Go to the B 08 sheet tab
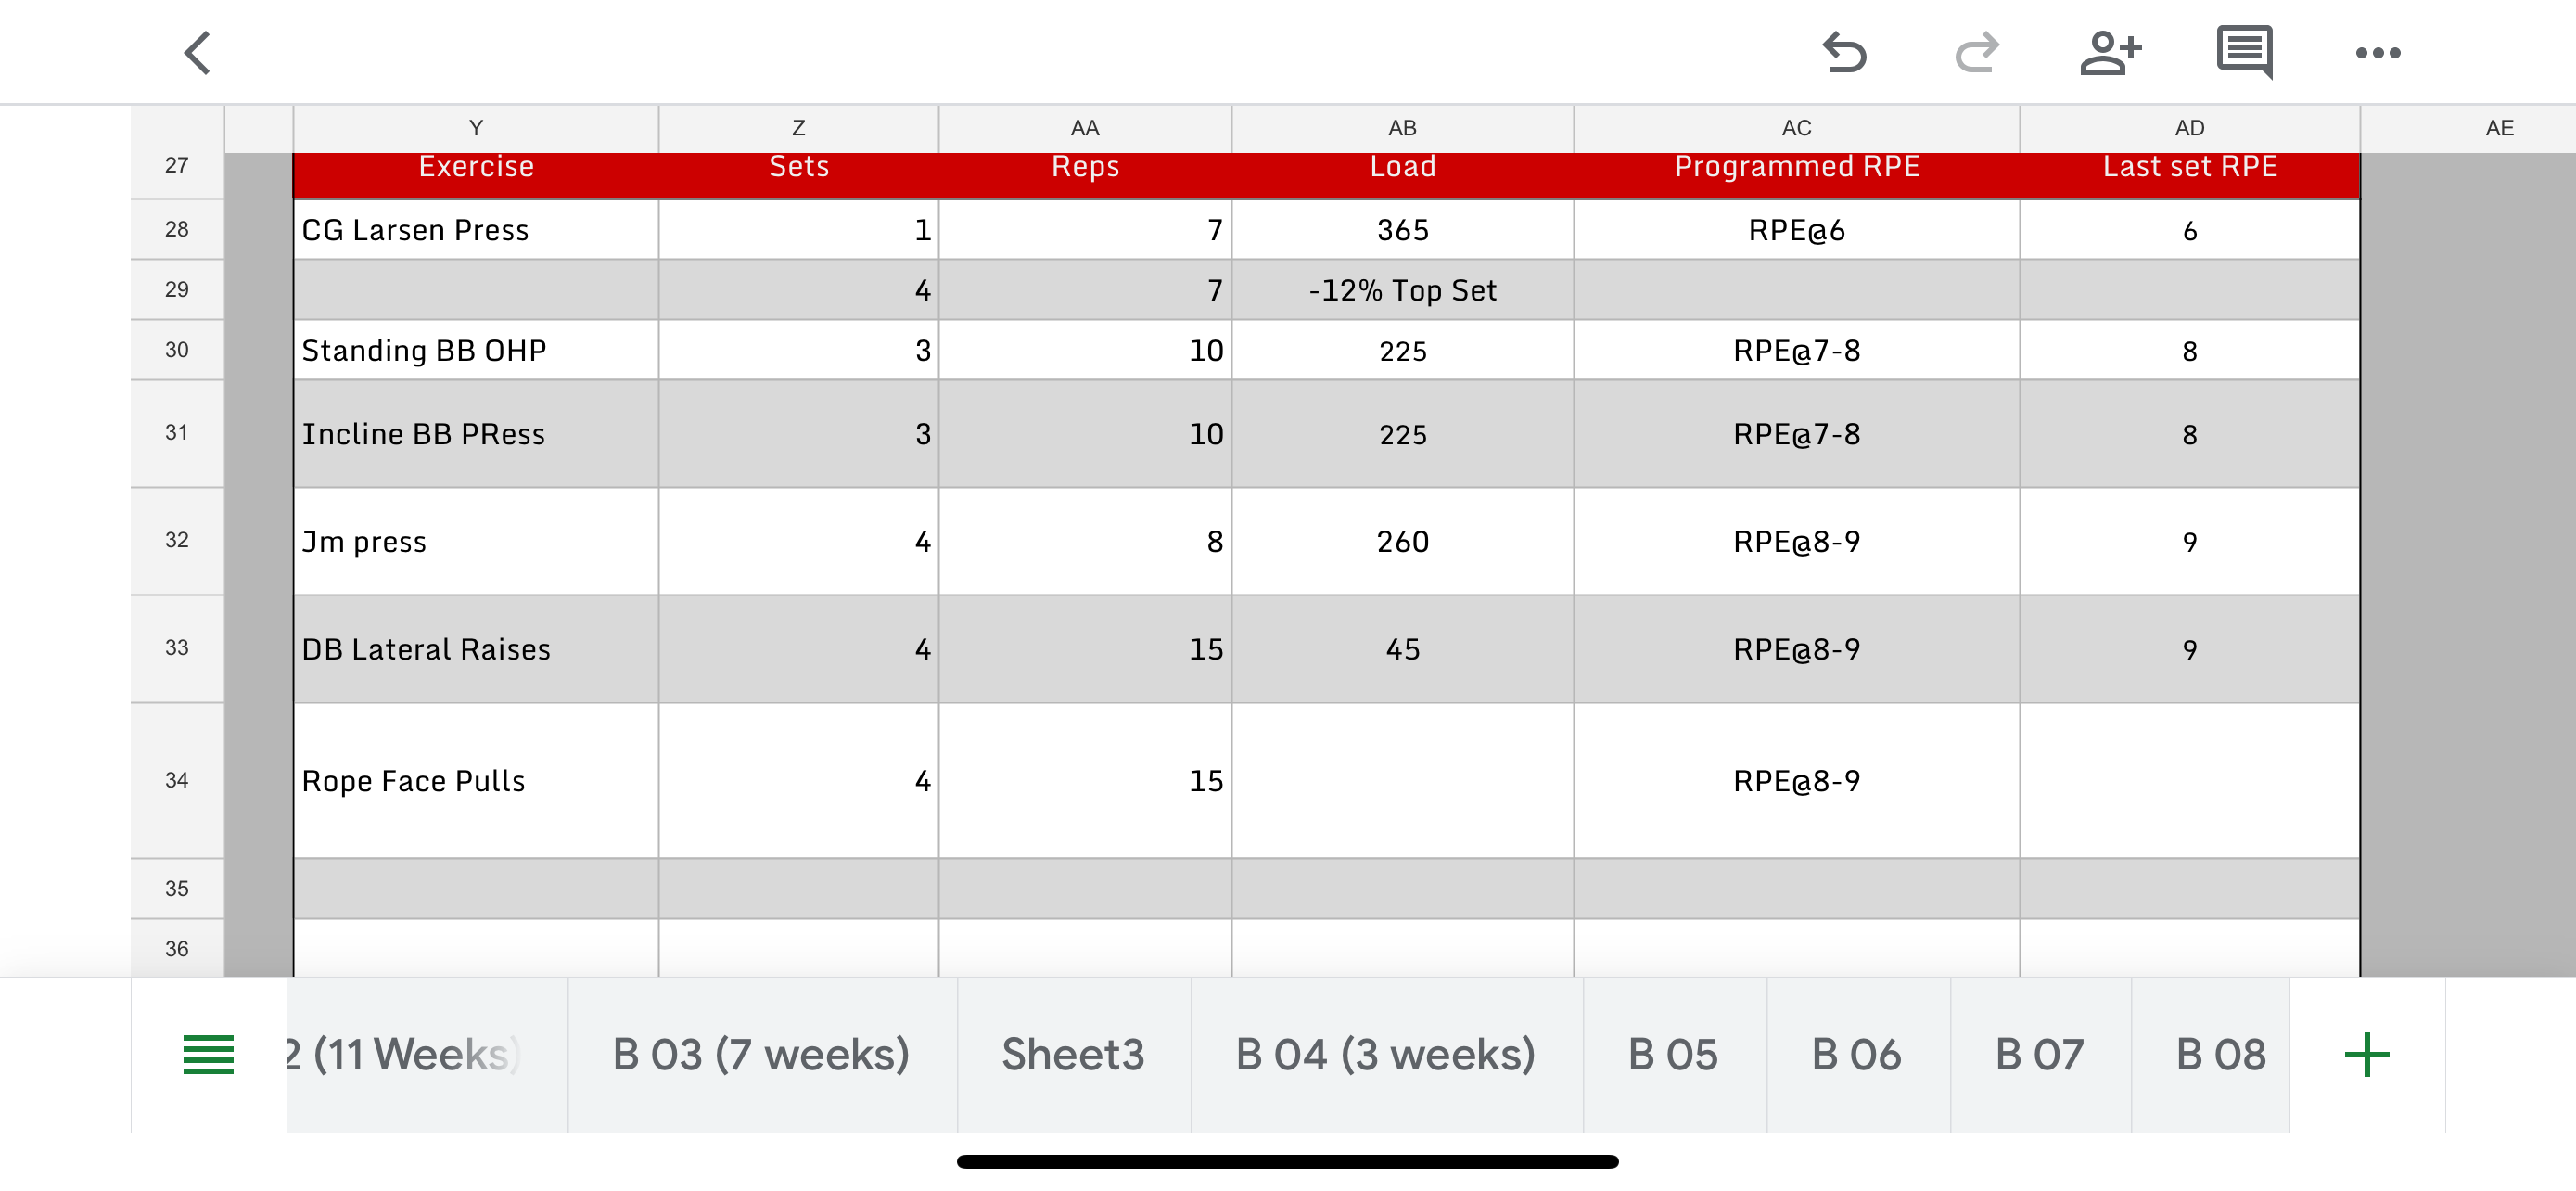Screen dimensions: 2576x1191 coord(2220,1055)
